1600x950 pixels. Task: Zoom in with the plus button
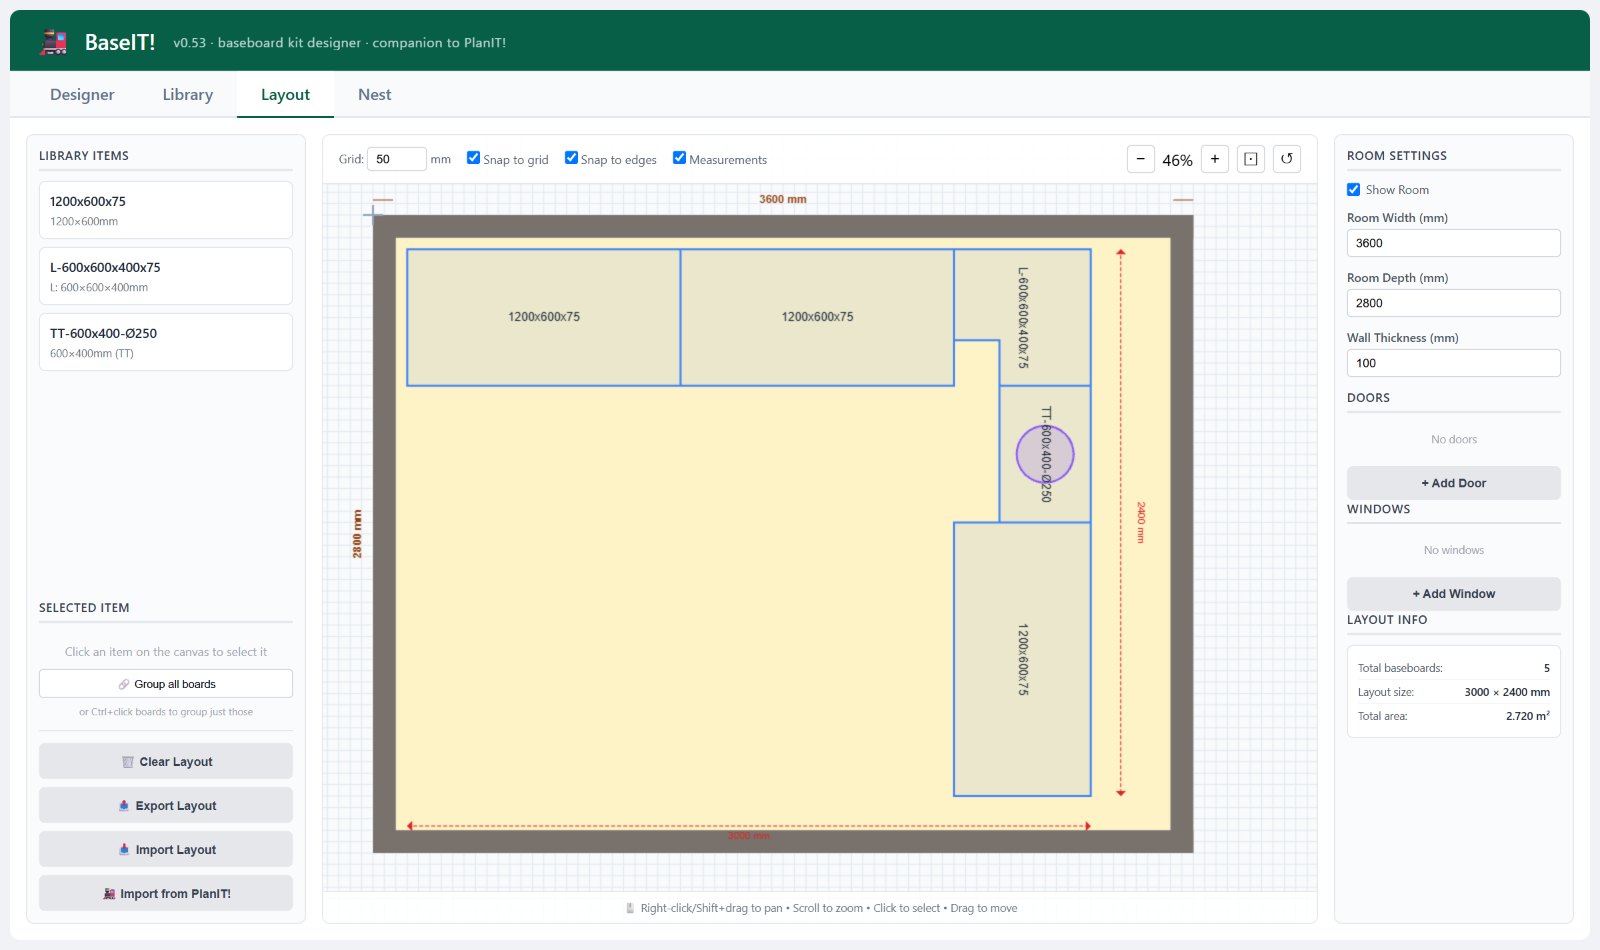pyautogui.click(x=1215, y=159)
